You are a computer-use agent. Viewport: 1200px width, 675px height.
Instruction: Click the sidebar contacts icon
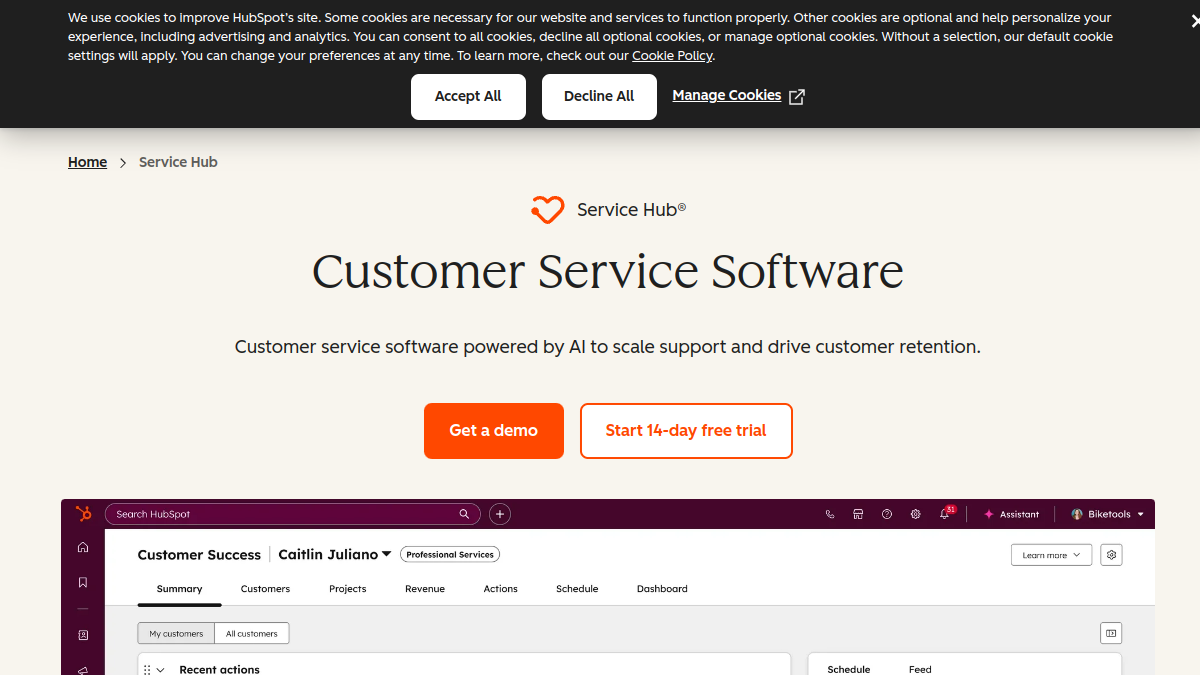point(83,635)
